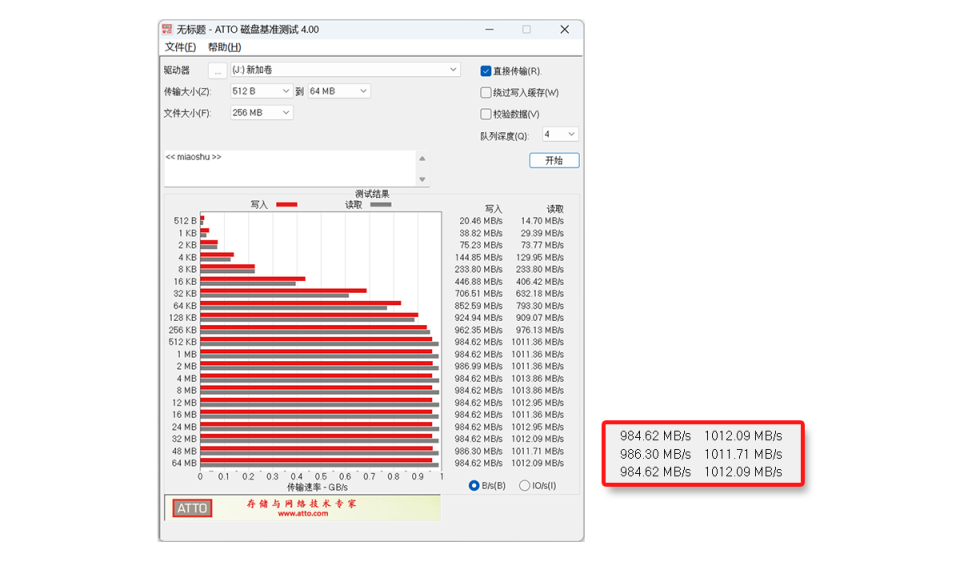Minimize the ATTO benchmark window

tap(489, 29)
